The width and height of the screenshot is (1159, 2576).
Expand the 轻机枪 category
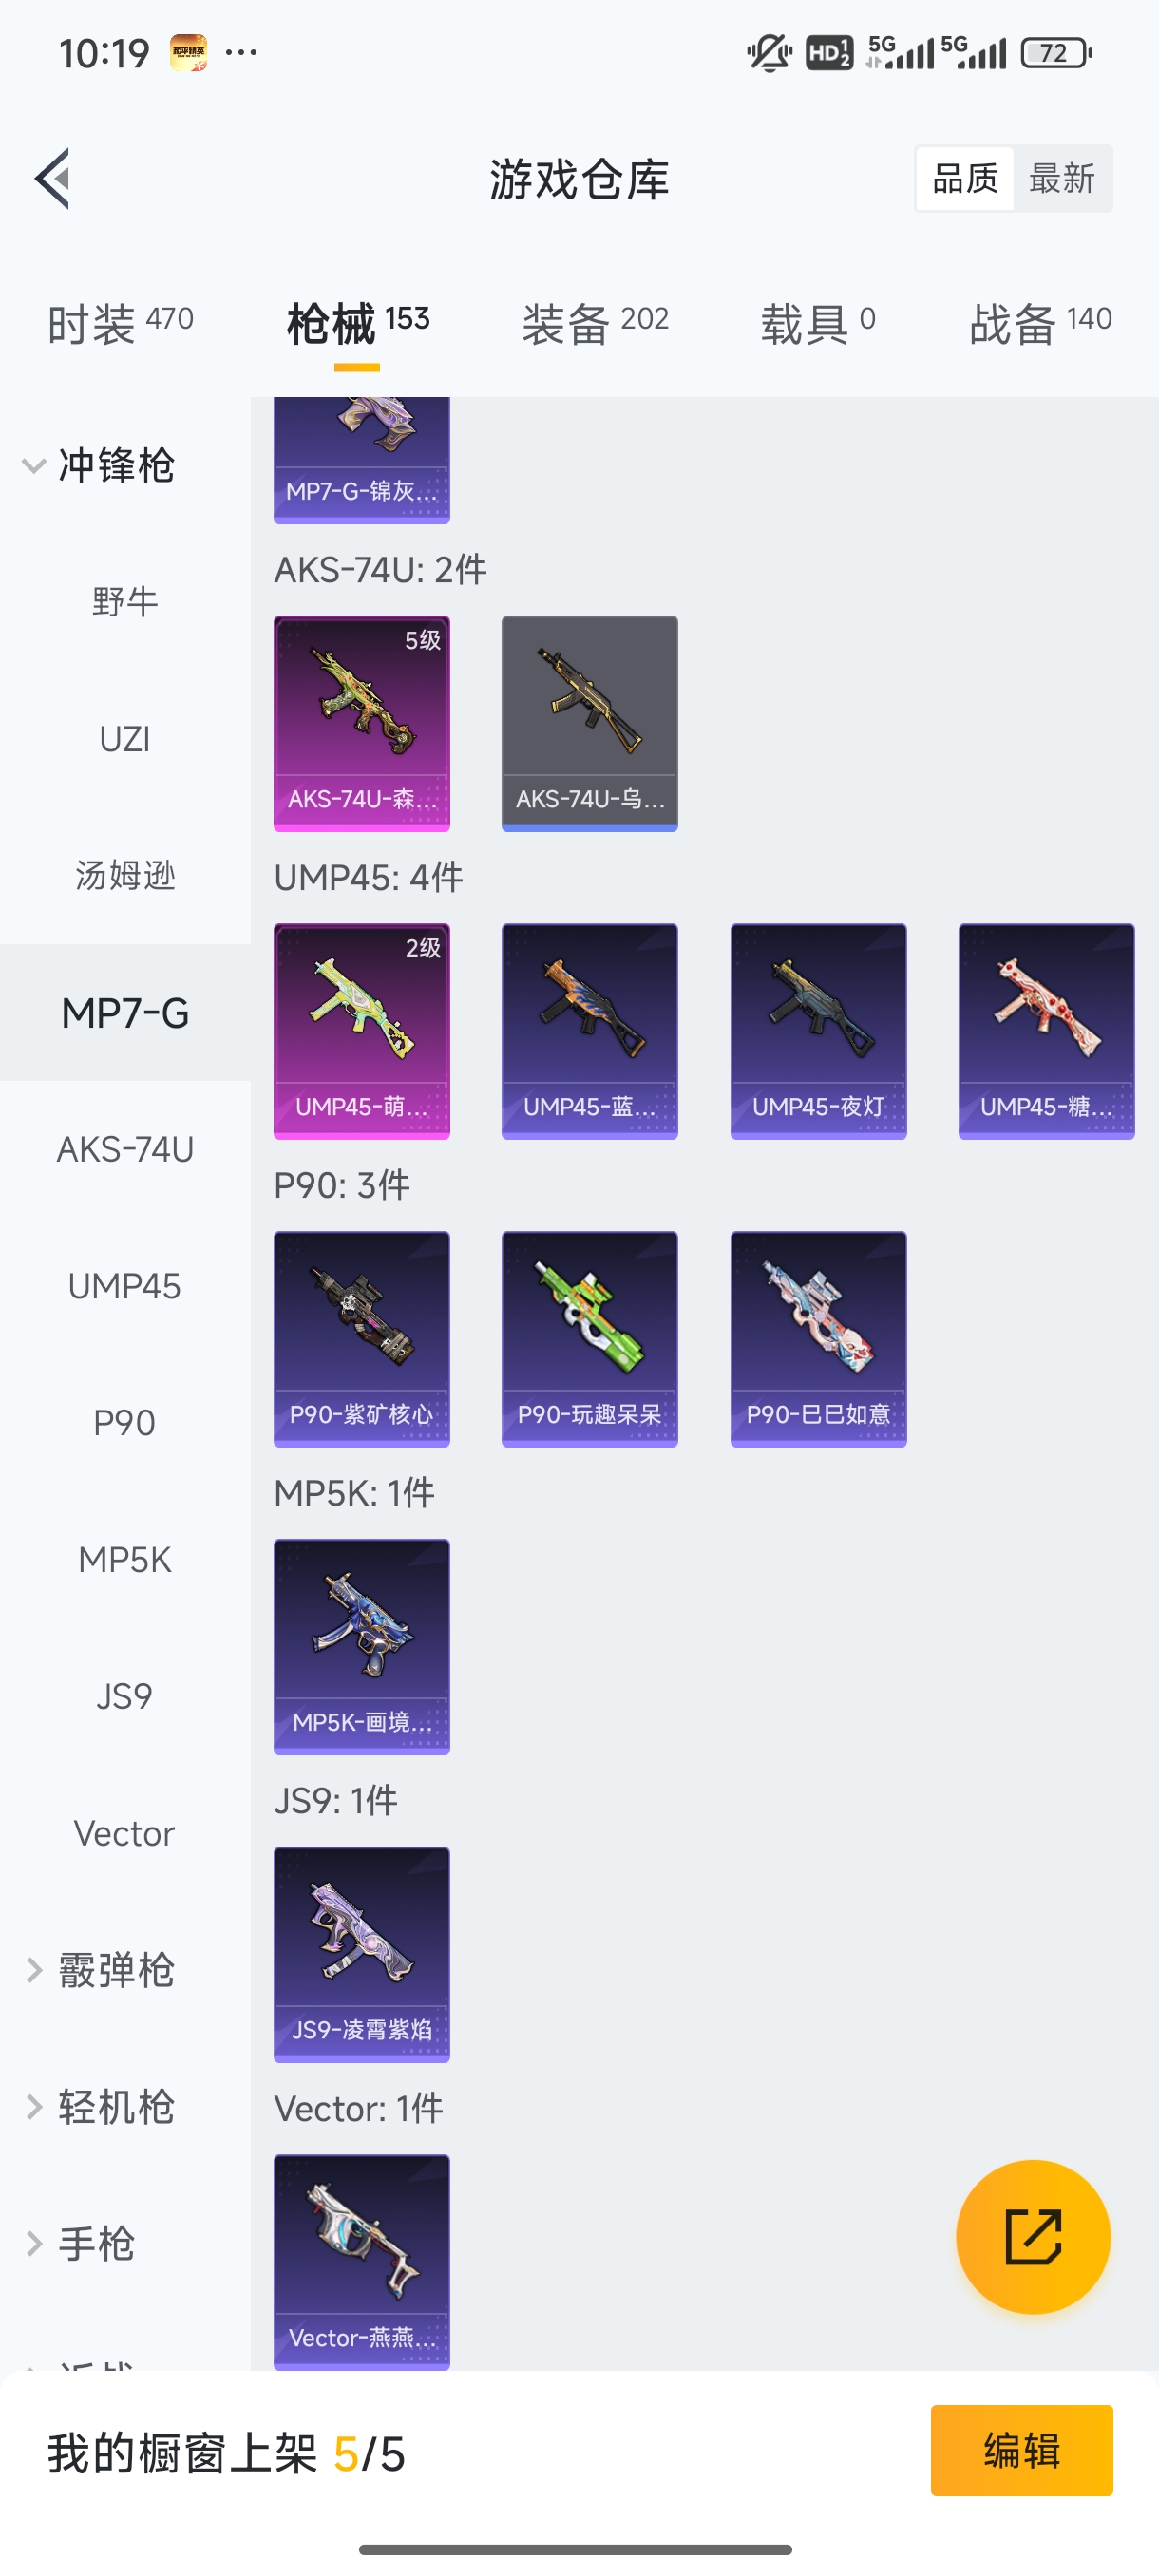pos(100,2107)
